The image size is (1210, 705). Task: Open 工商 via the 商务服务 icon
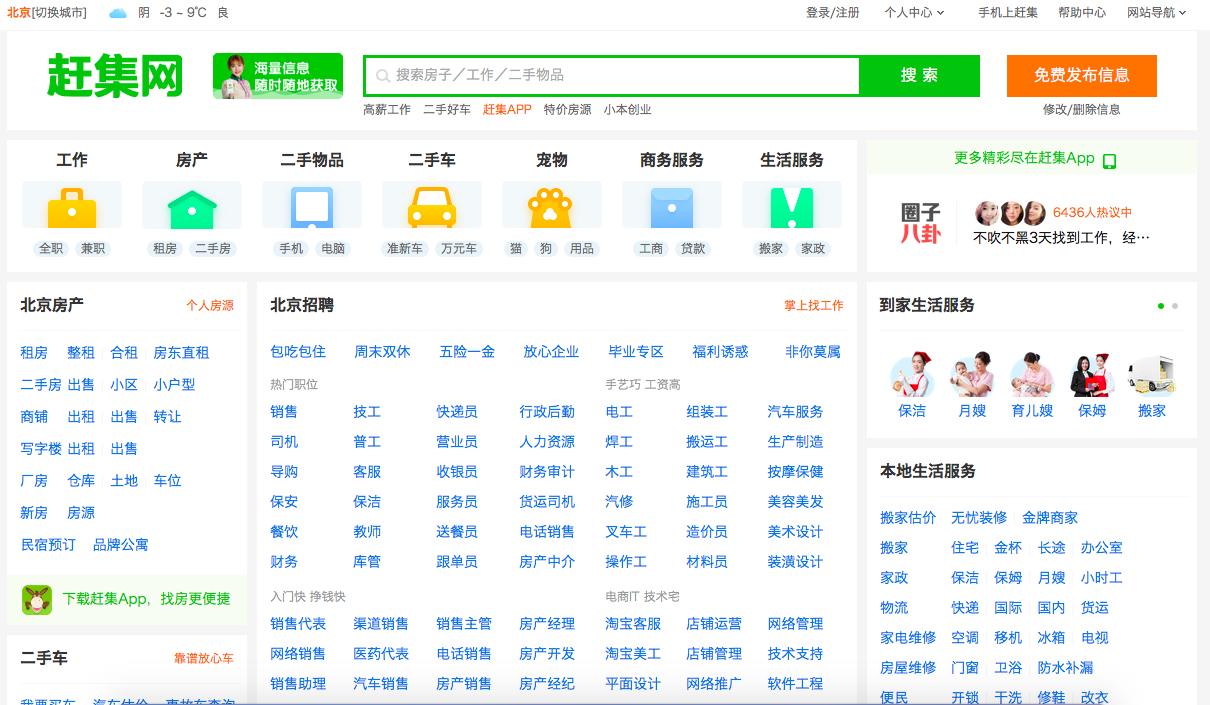(671, 207)
